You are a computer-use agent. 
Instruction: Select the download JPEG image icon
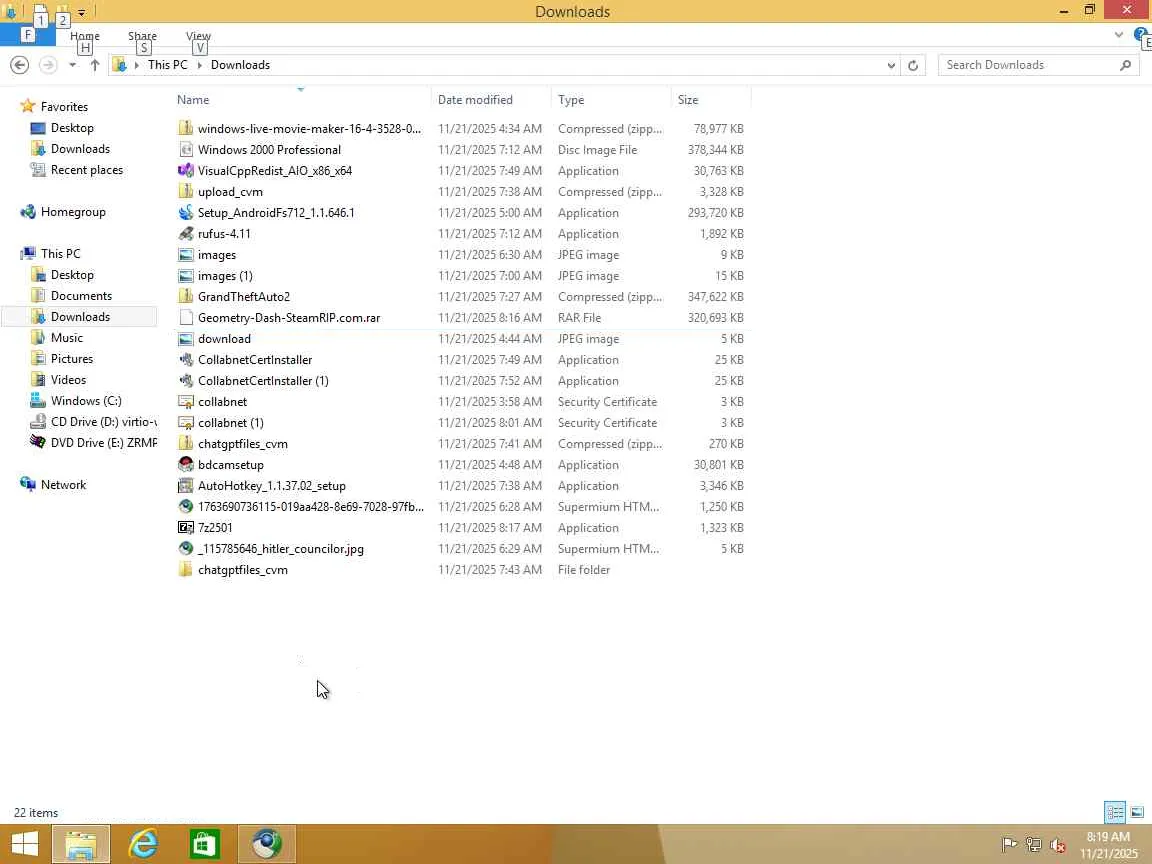coord(186,339)
